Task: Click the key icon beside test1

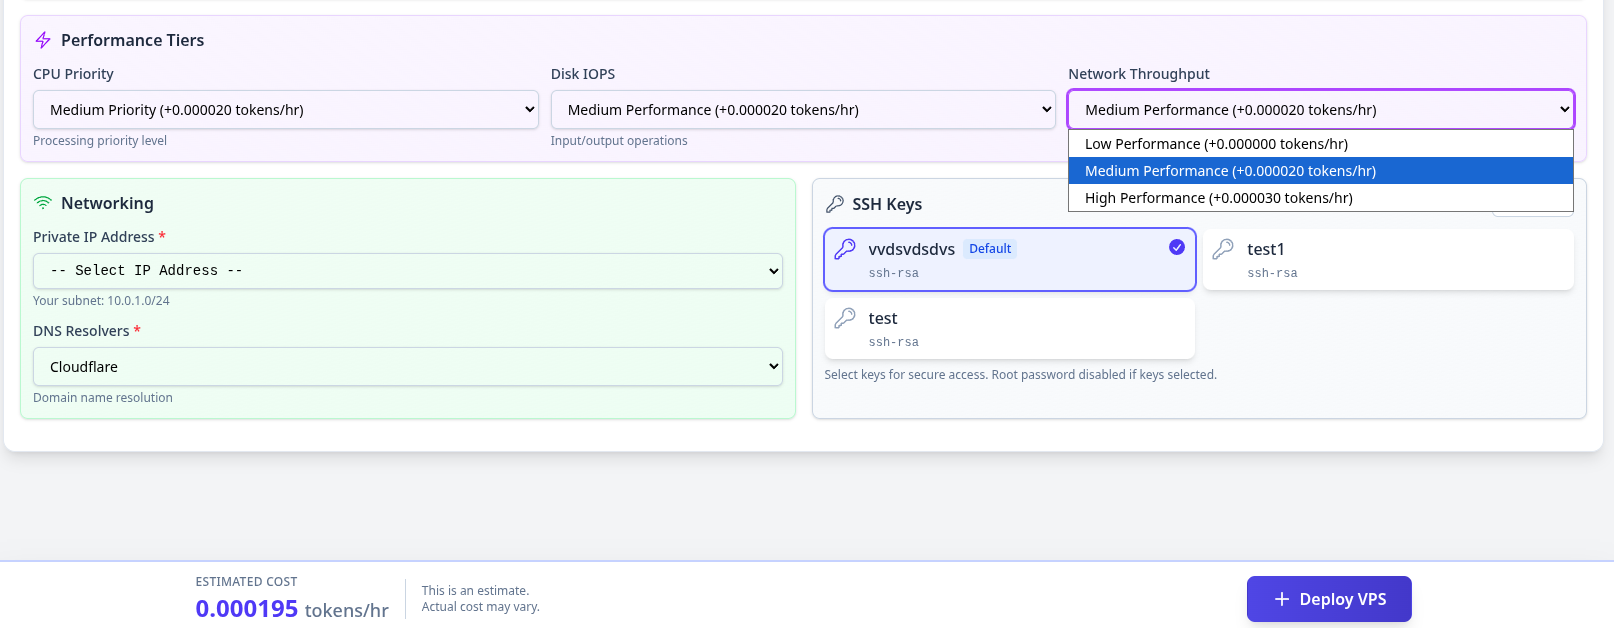Action: point(1223,249)
